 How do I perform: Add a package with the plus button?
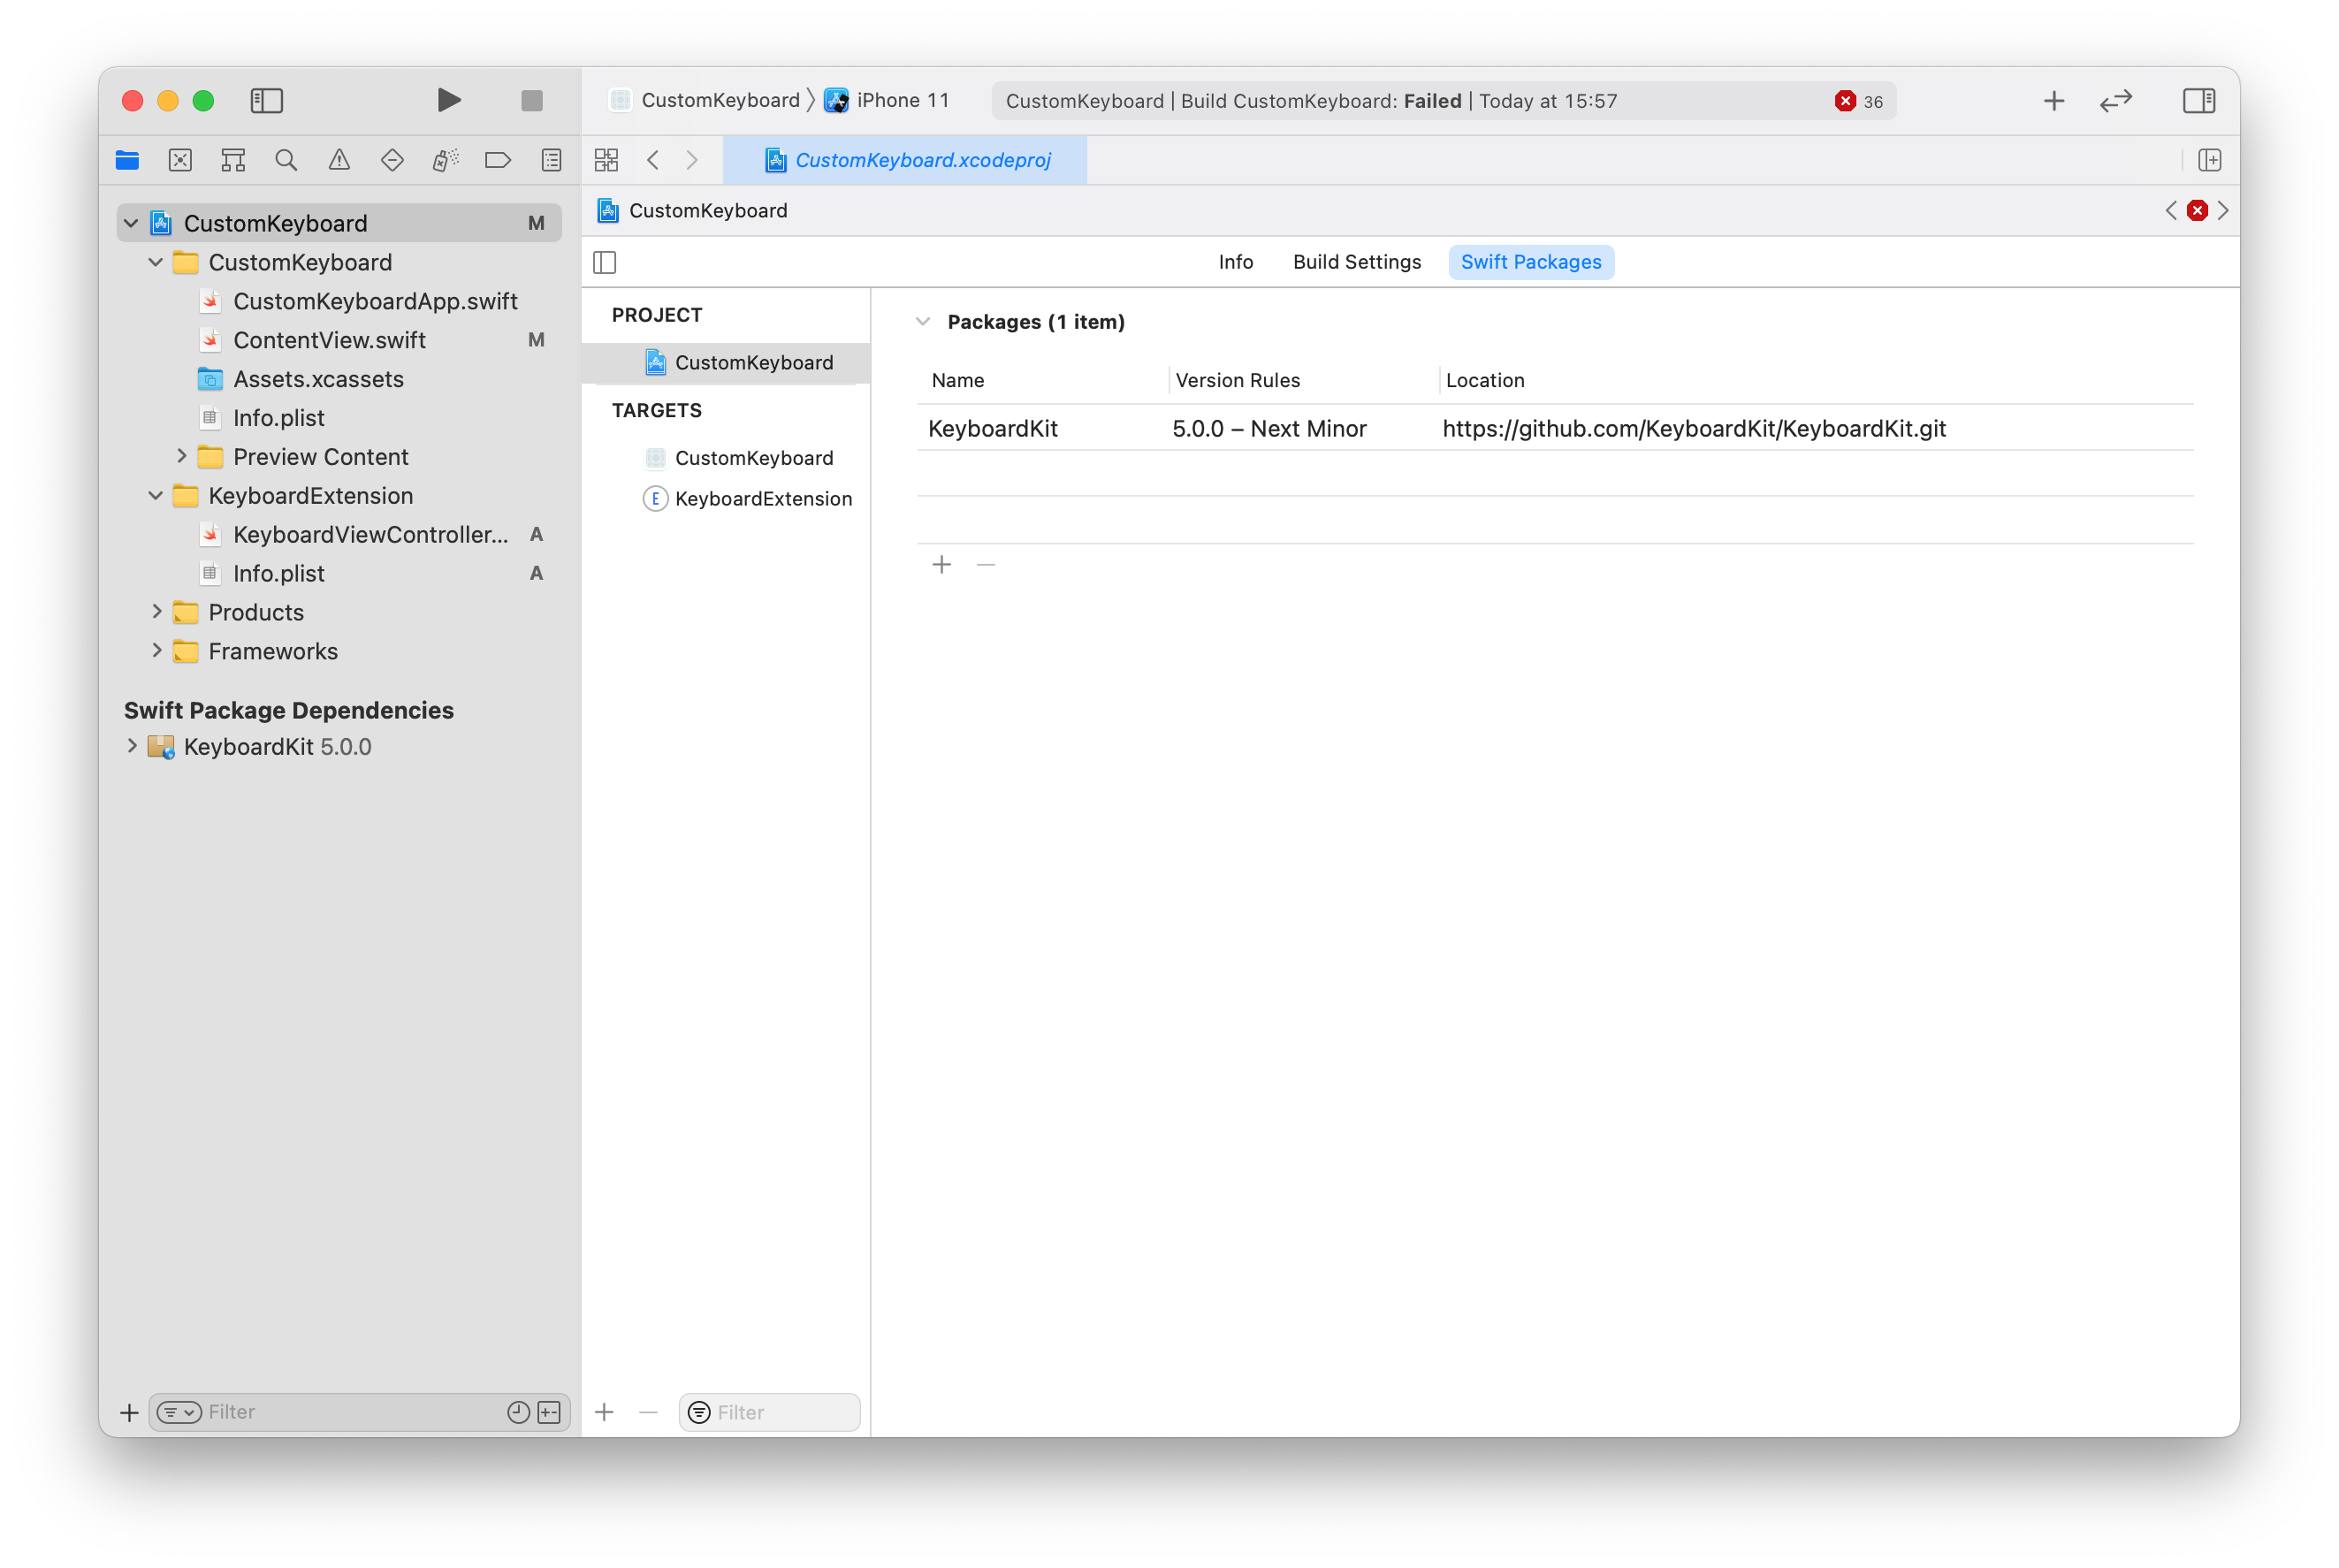[941, 564]
